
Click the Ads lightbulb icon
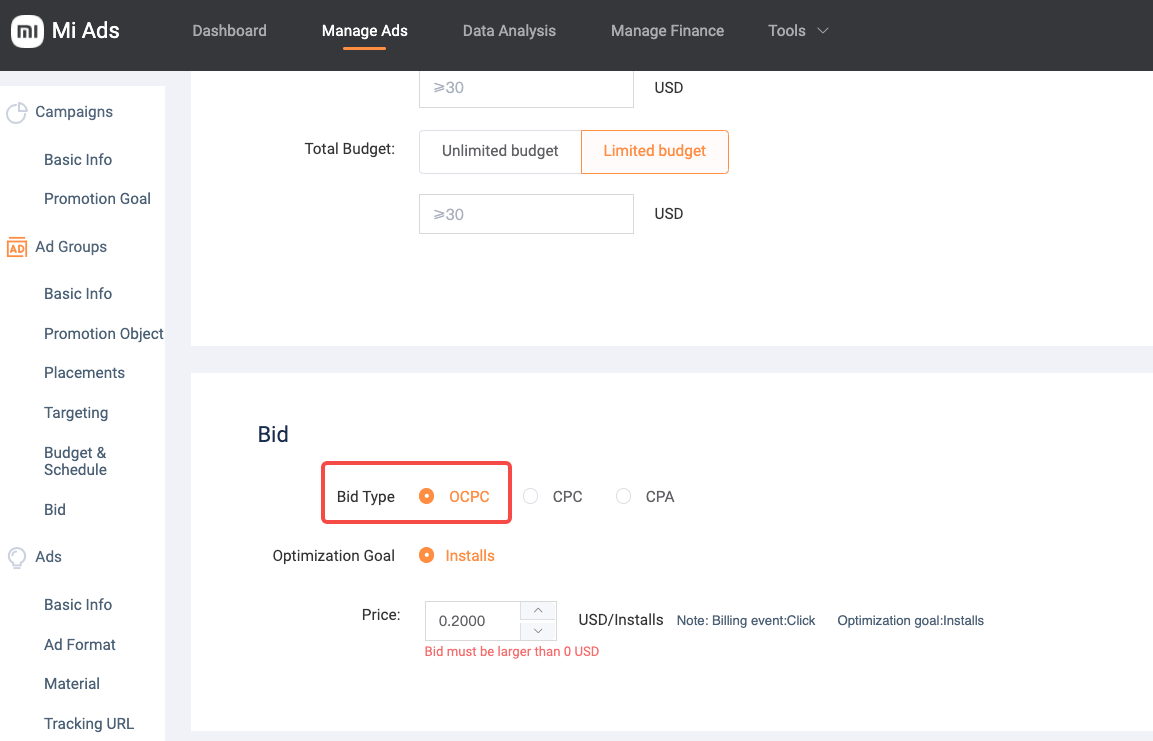coord(16,557)
